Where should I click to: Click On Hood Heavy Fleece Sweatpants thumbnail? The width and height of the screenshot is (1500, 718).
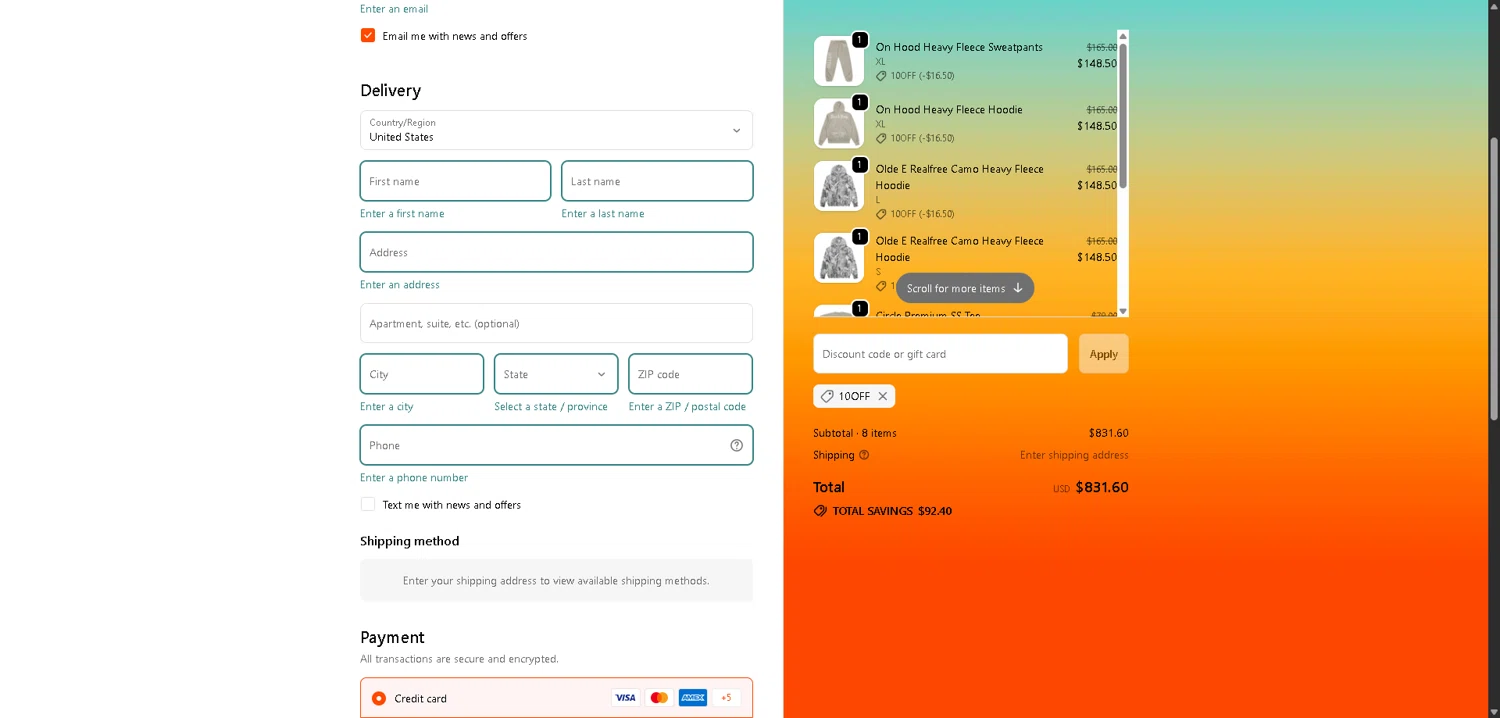point(839,61)
